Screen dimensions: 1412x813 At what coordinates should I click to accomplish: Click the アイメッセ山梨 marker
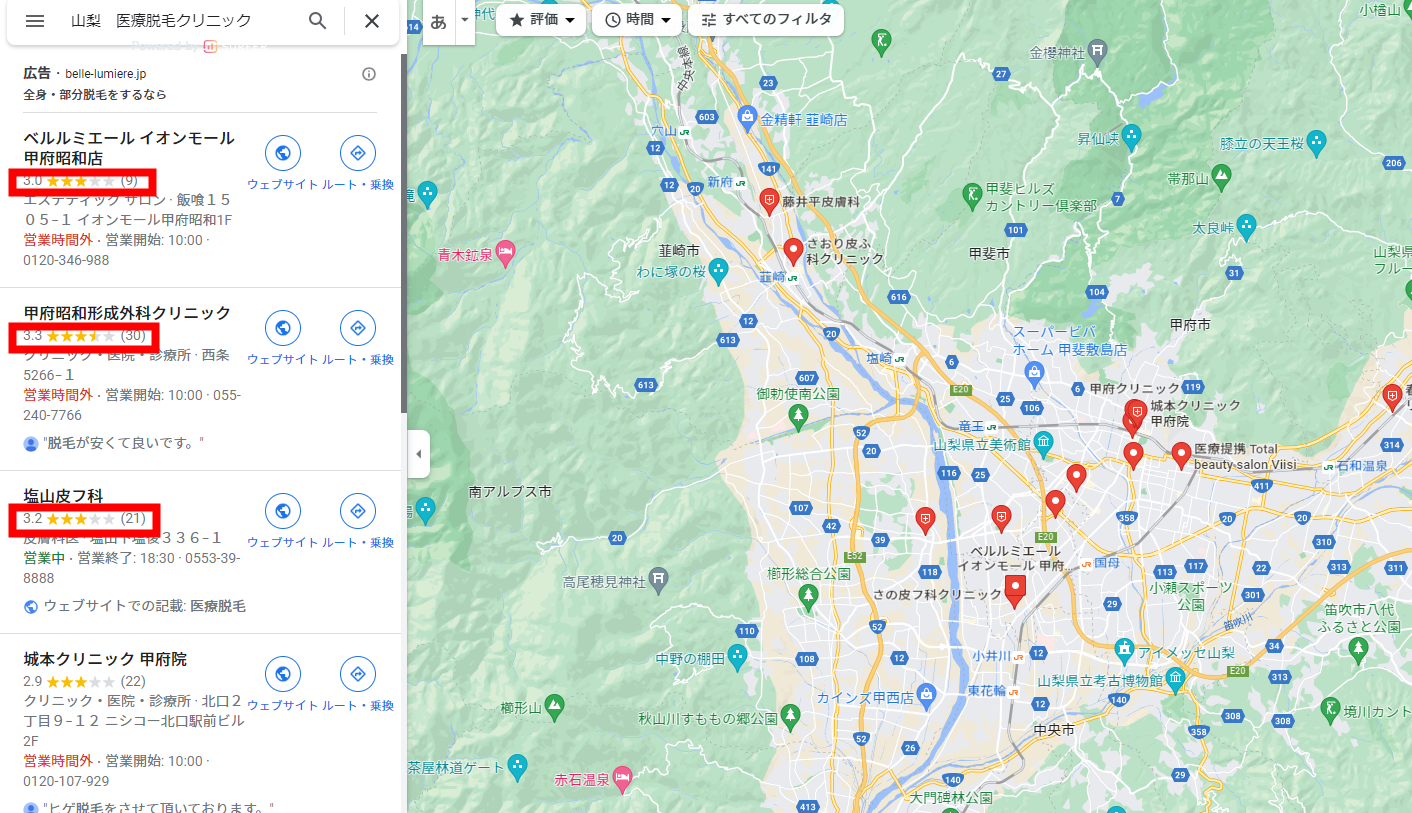click(1124, 651)
